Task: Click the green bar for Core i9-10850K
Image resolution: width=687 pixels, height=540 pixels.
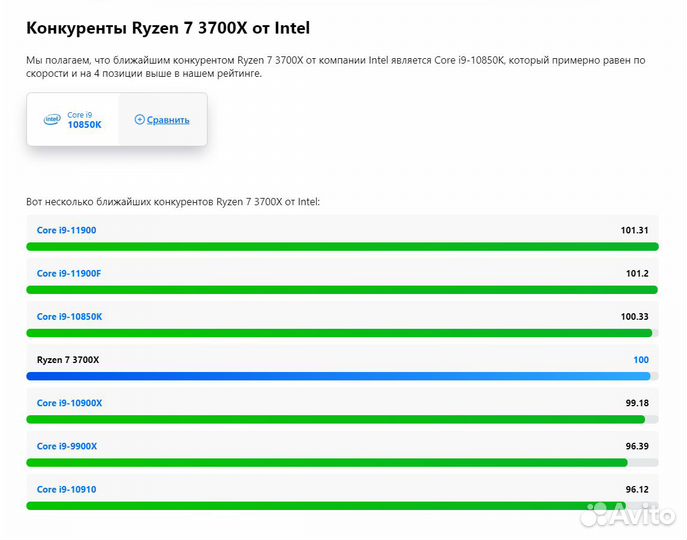Action: 340,333
